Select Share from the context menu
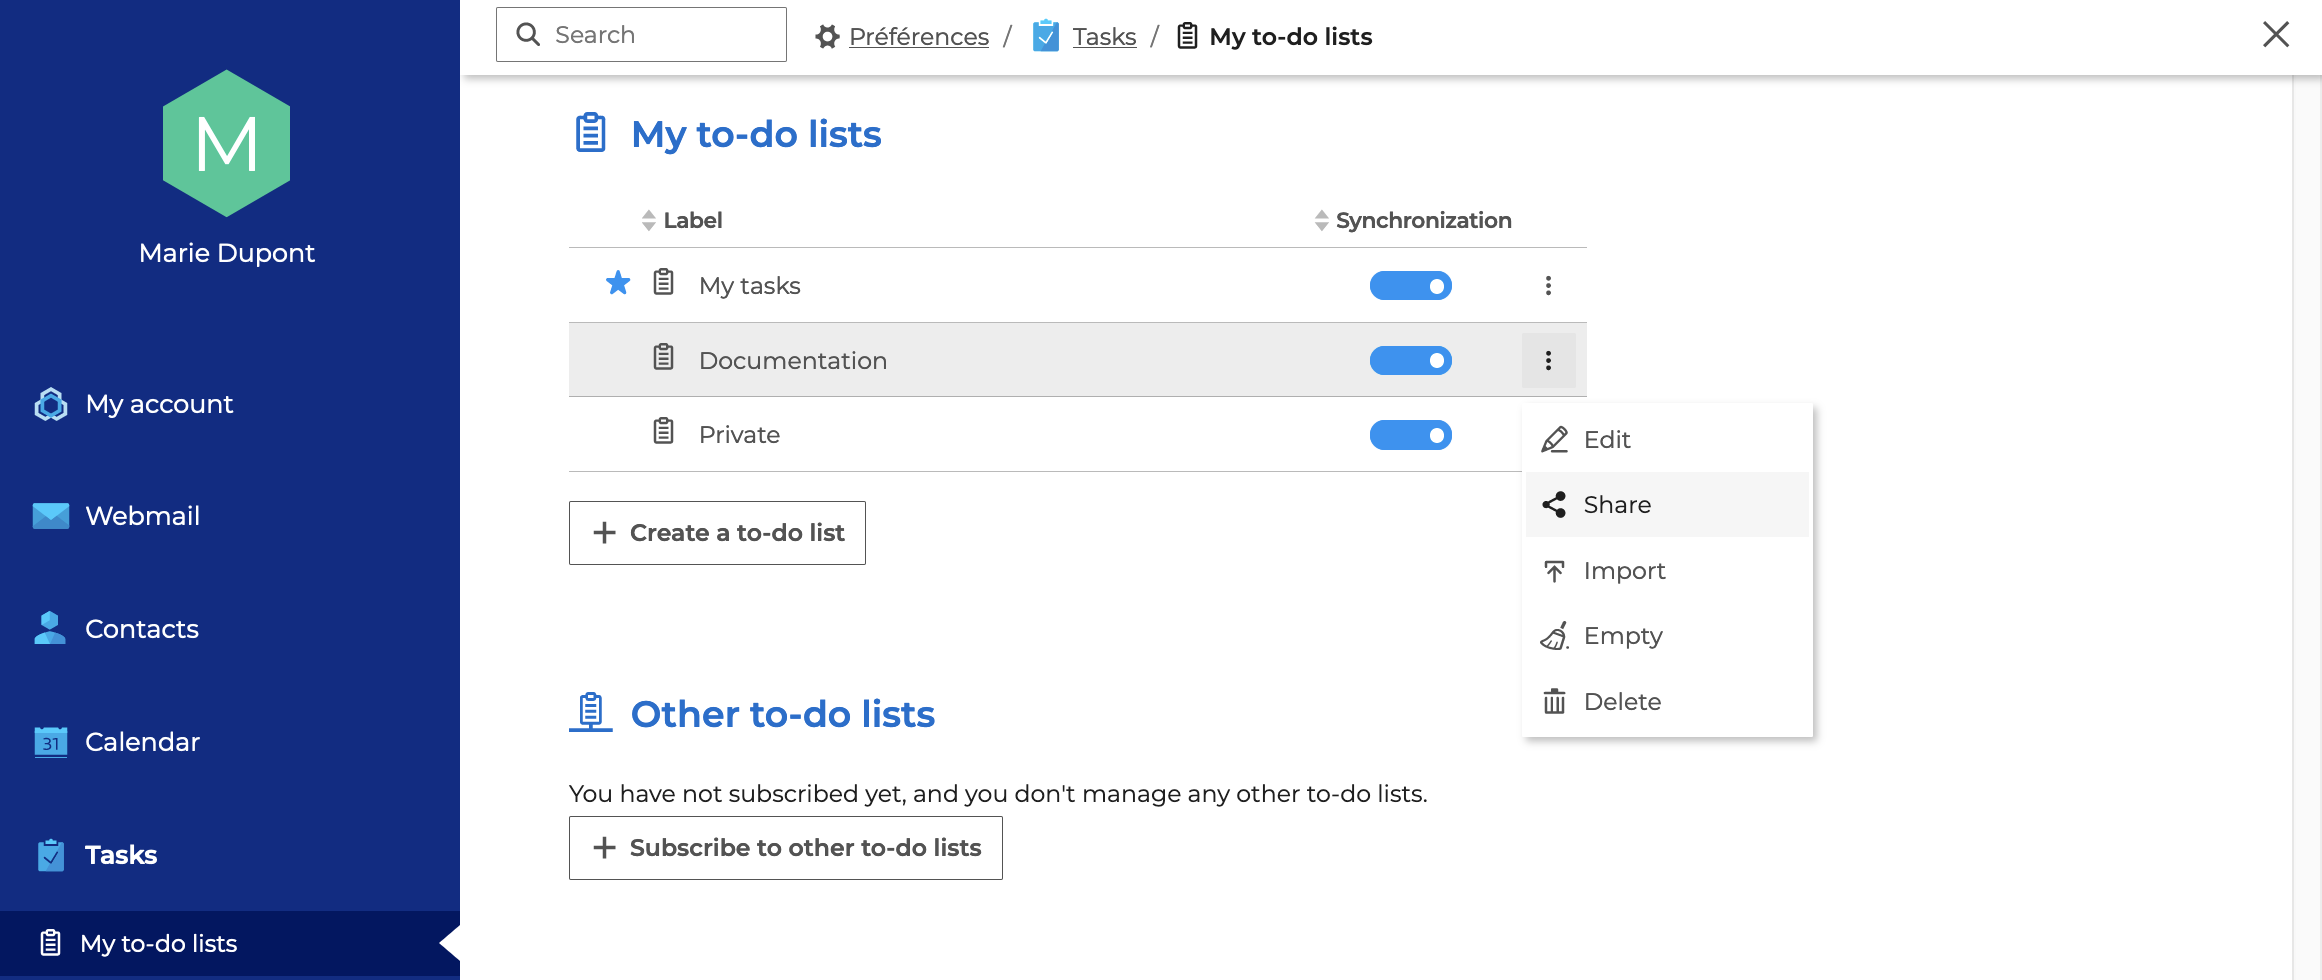 (1616, 505)
